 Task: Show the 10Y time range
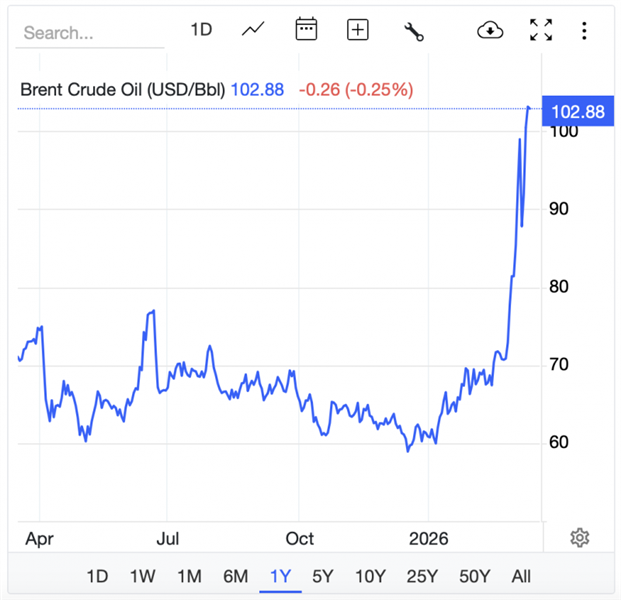coord(370,576)
